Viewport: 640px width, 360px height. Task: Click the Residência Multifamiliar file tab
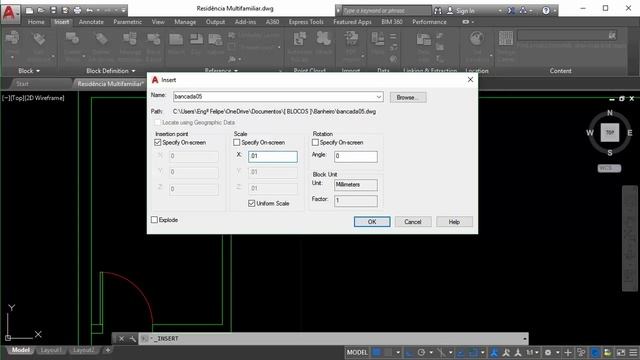click(111, 84)
